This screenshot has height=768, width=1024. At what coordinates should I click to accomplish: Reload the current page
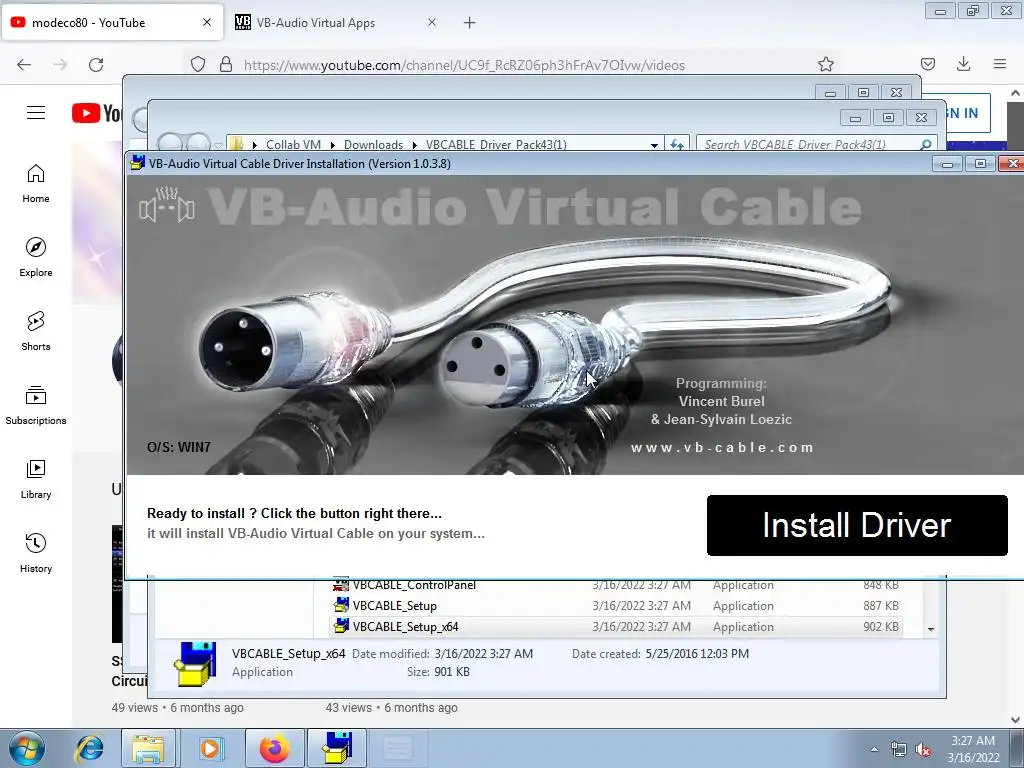point(96,65)
